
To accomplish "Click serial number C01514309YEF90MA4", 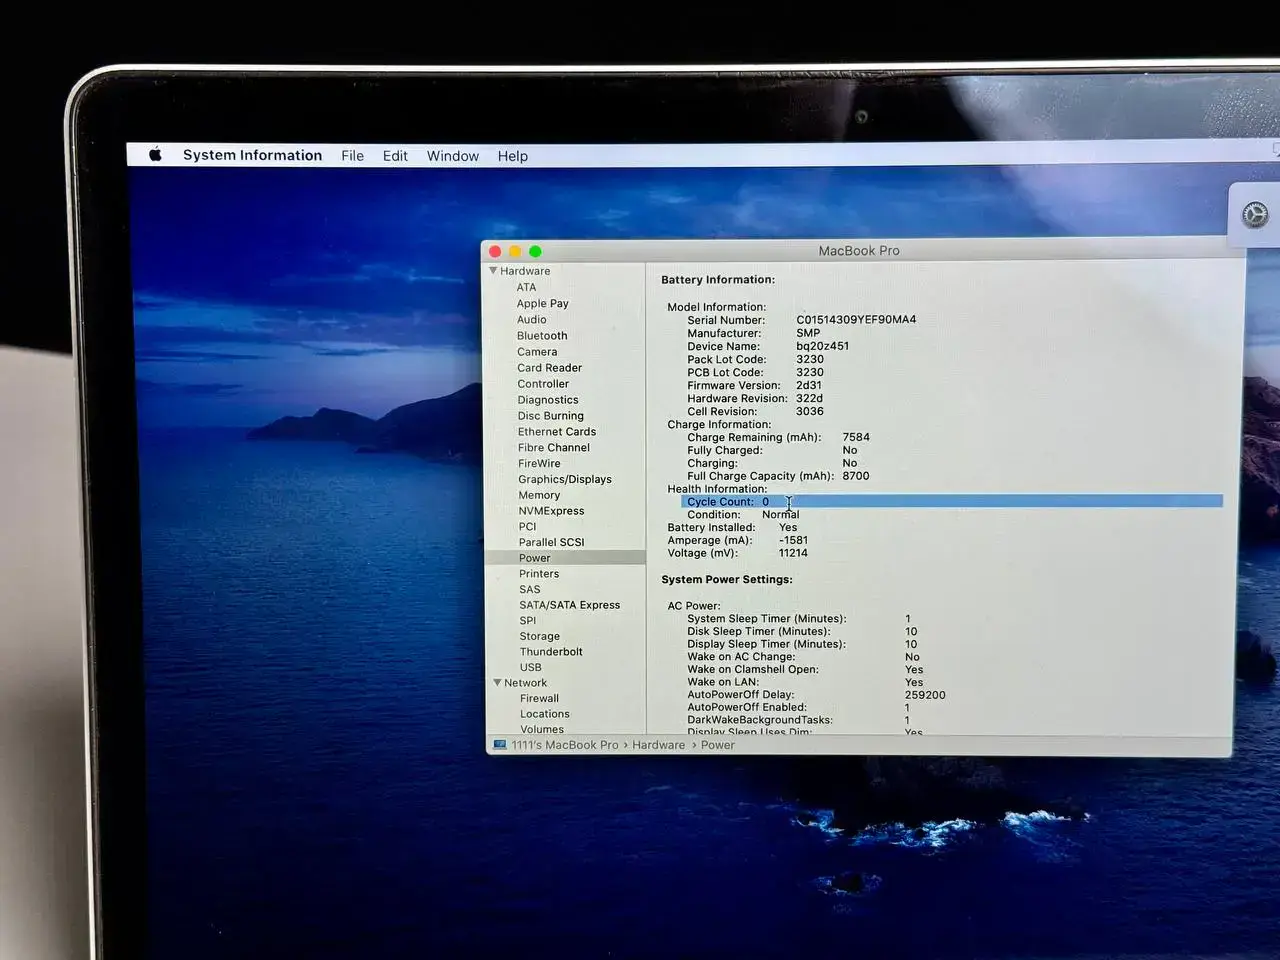I will coord(856,320).
